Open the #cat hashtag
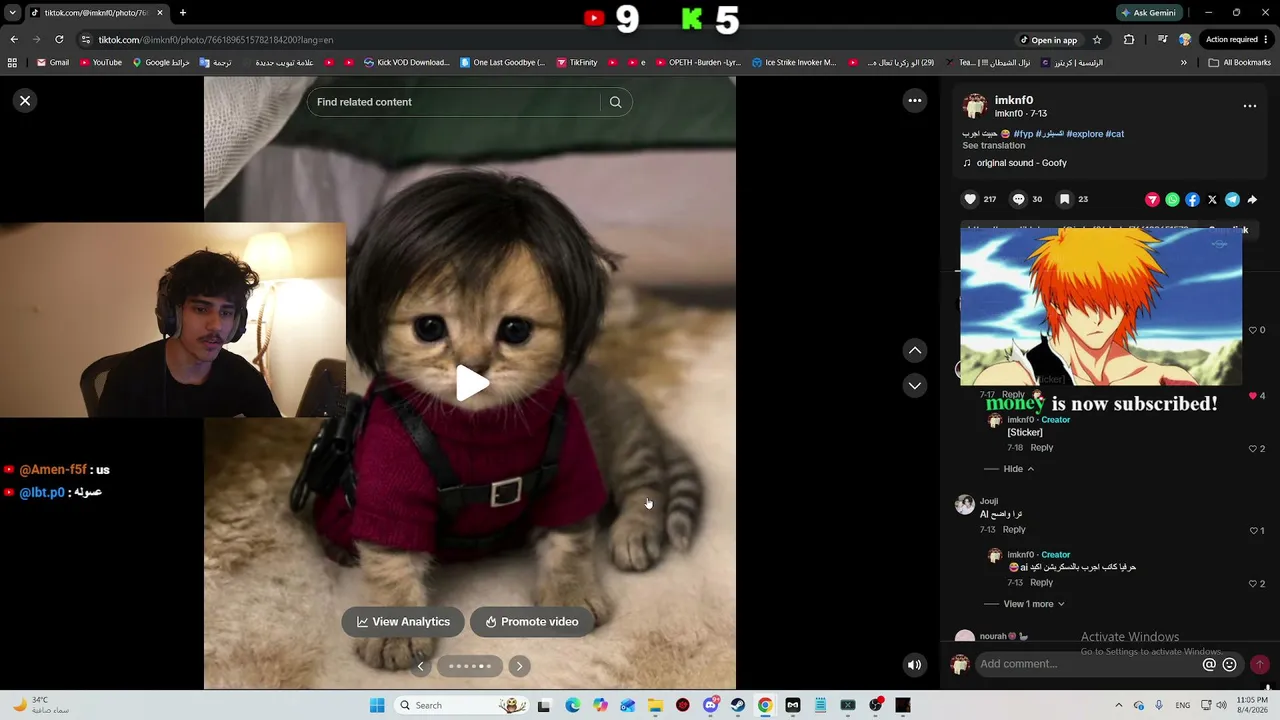This screenshot has width=1280, height=720. (x=1115, y=134)
